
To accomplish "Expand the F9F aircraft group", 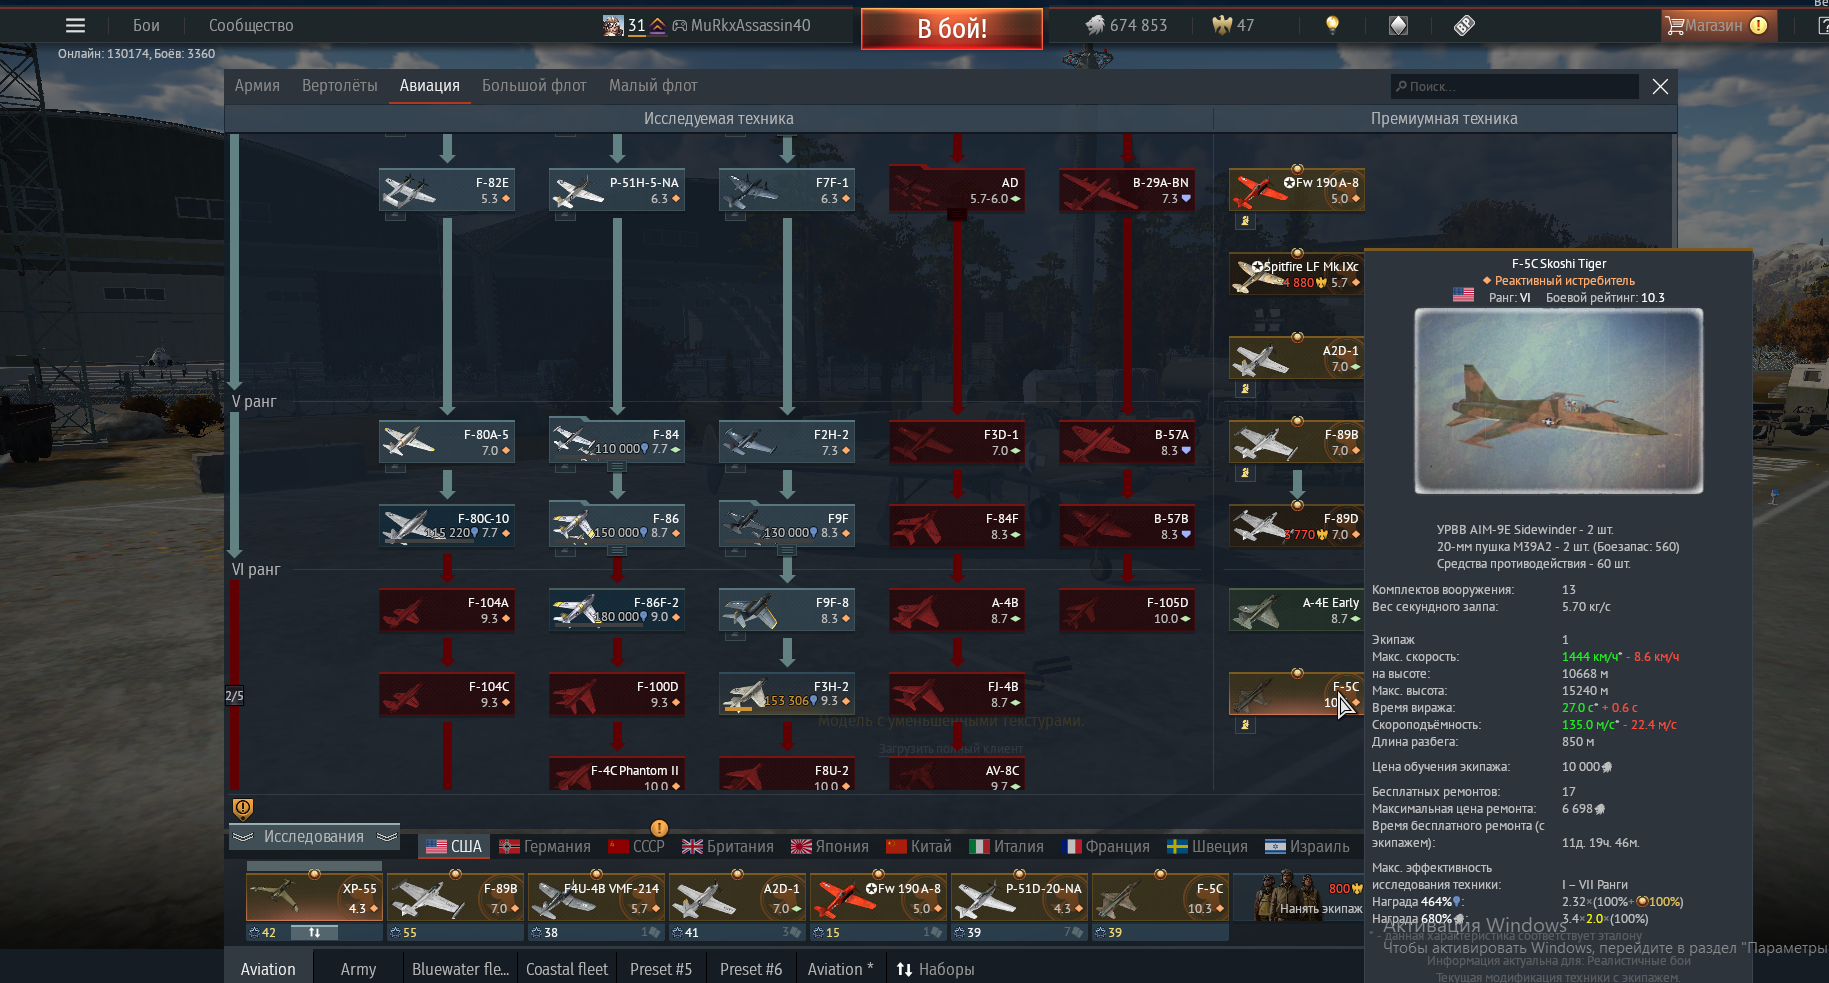I will [x=787, y=526].
